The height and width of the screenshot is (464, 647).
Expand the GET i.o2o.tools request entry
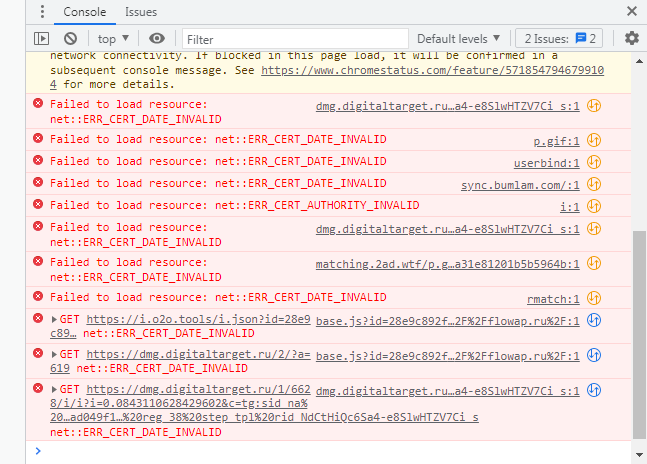pyautogui.click(x=54, y=320)
